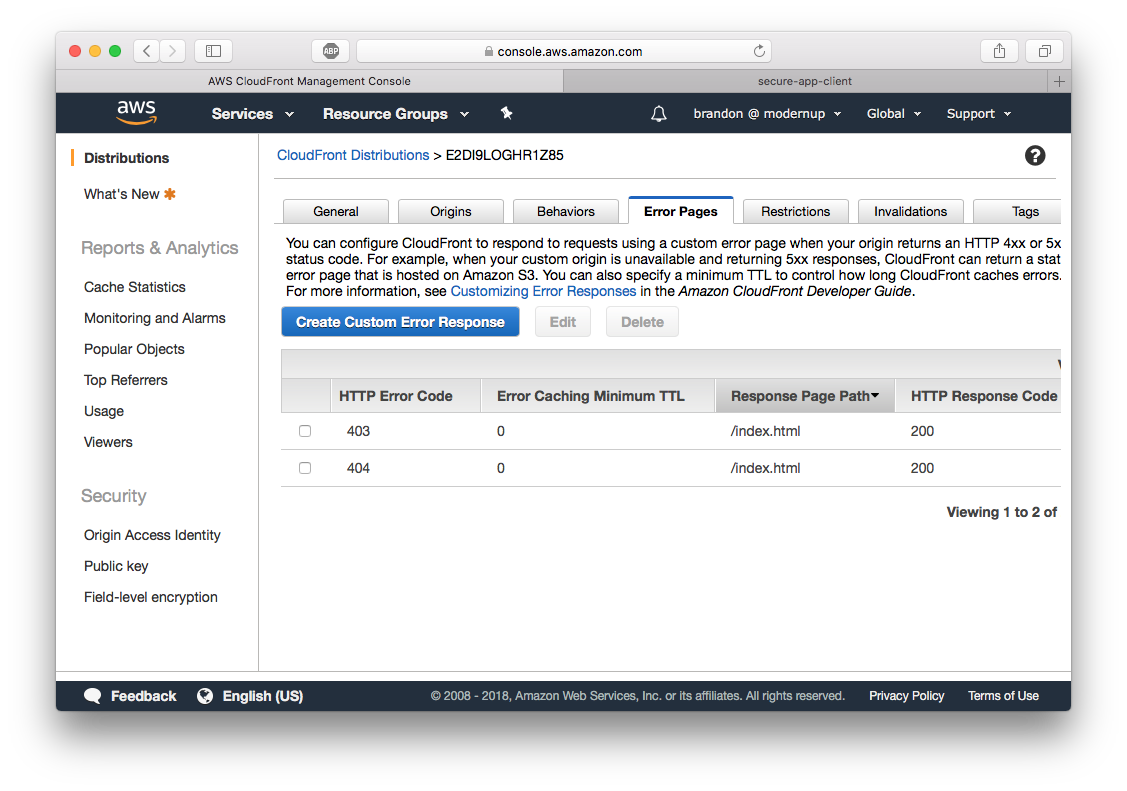The height and width of the screenshot is (791, 1127).
Task: Switch to the Behaviors tab
Action: click(x=566, y=211)
